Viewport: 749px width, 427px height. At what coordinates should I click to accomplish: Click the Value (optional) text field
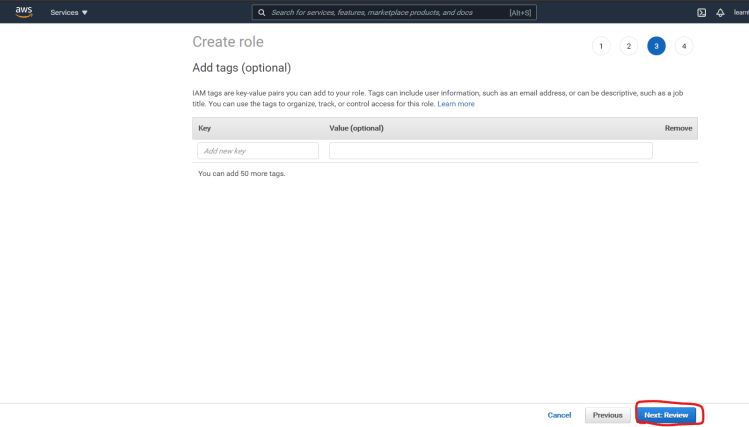point(490,151)
